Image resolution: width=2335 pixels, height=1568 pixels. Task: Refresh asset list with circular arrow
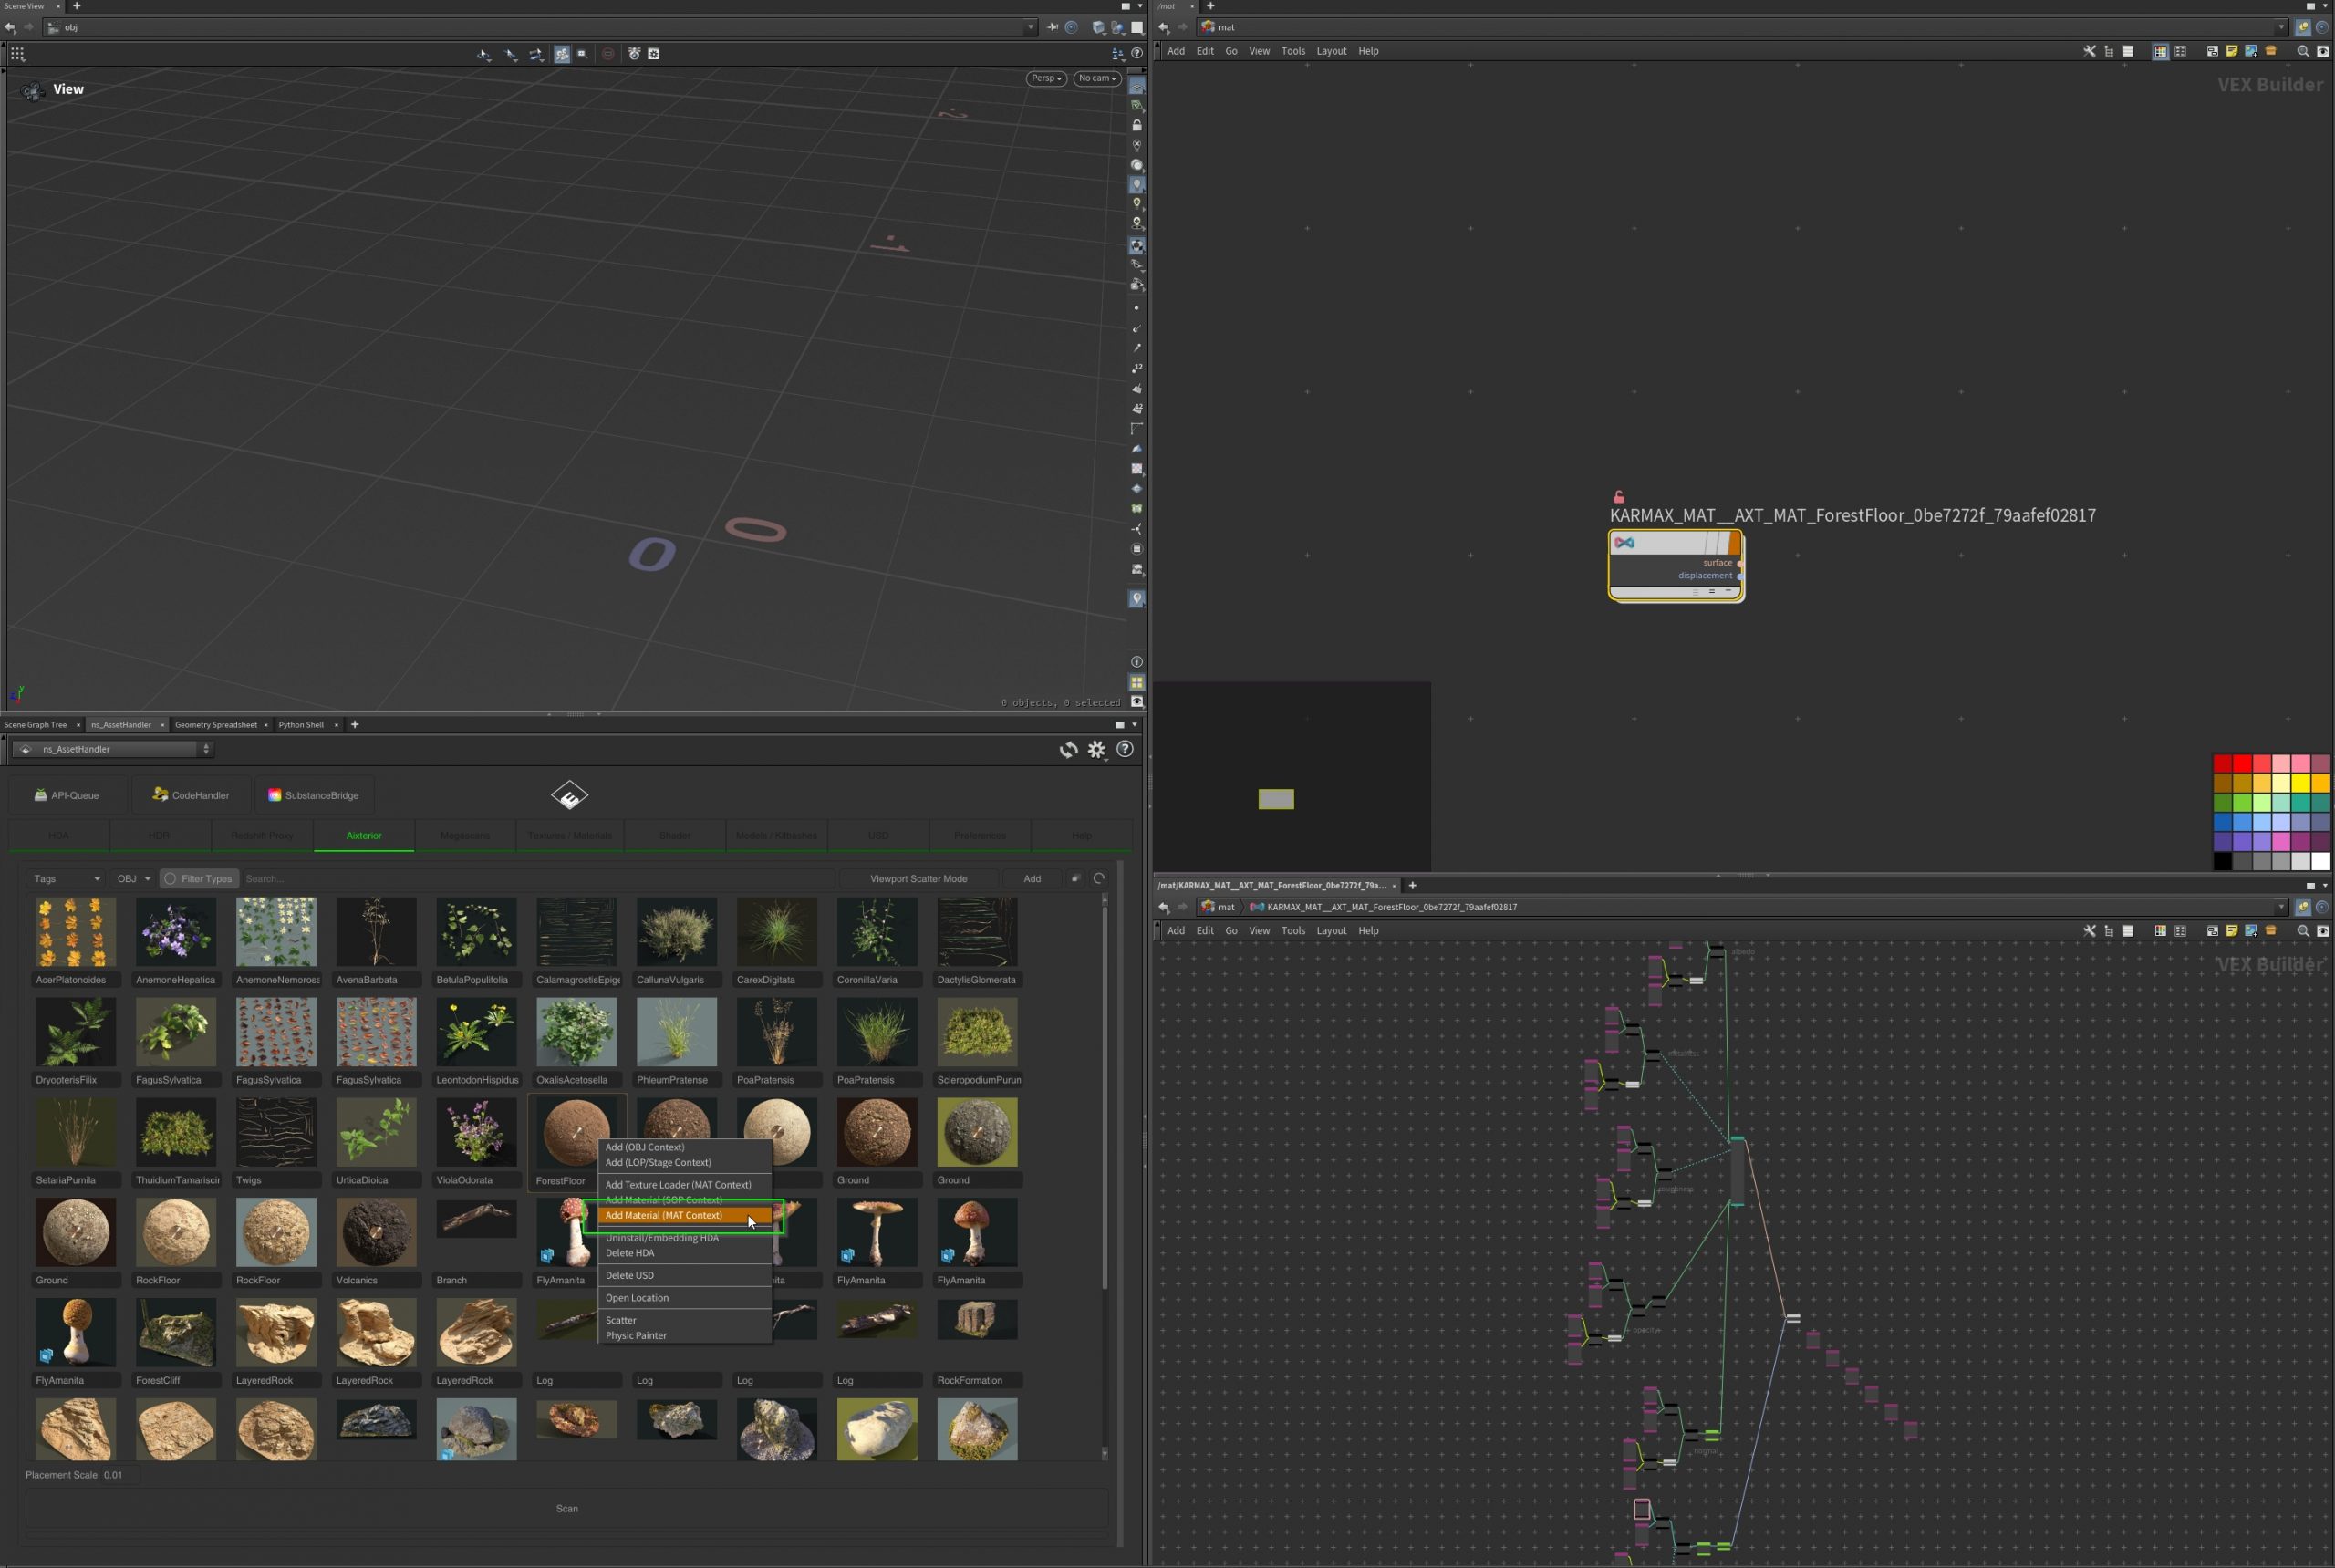click(1099, 878)
